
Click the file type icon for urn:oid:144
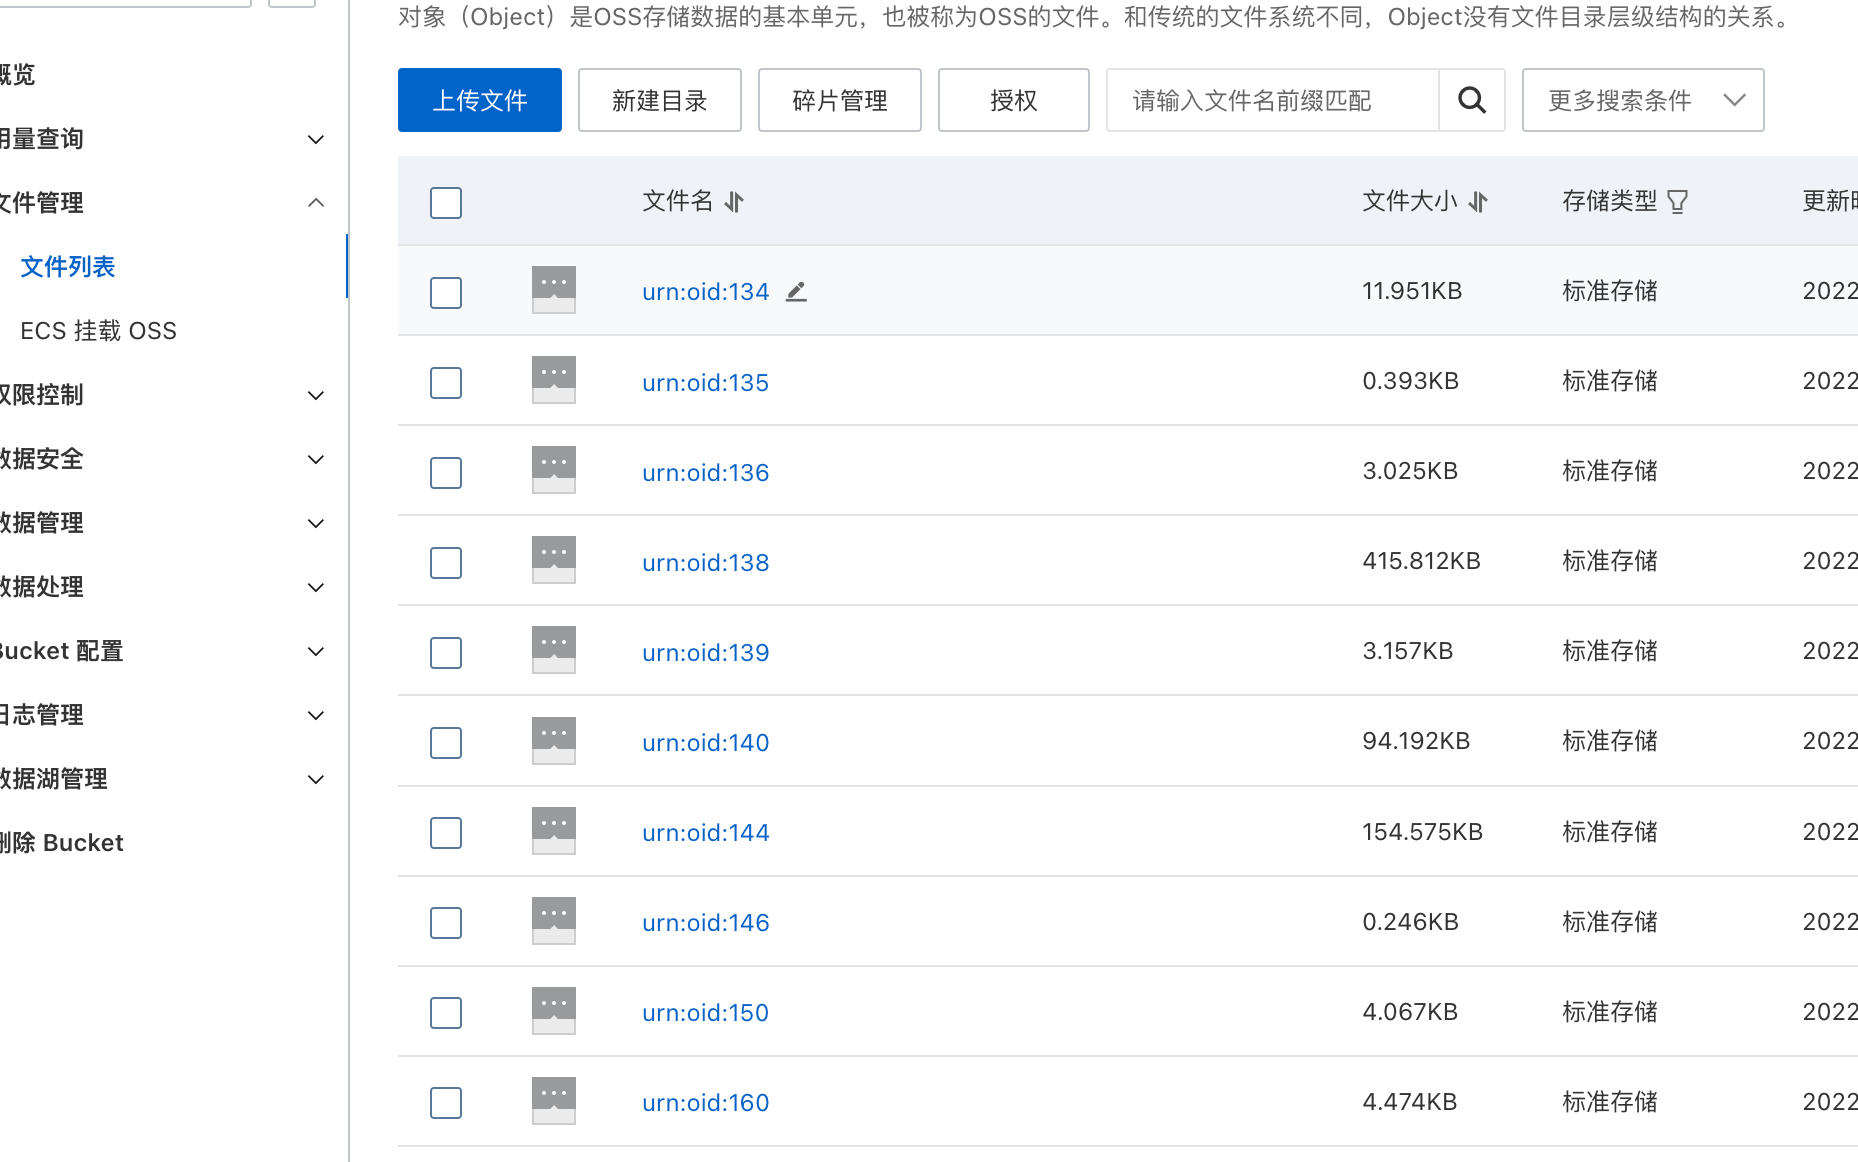pos(553,830)
